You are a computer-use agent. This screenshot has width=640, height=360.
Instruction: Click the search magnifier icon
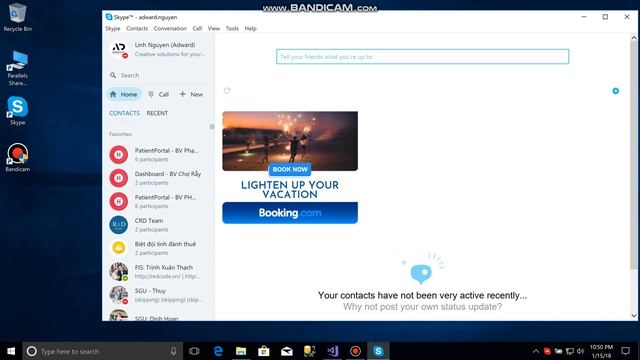(x=113, y=75)
